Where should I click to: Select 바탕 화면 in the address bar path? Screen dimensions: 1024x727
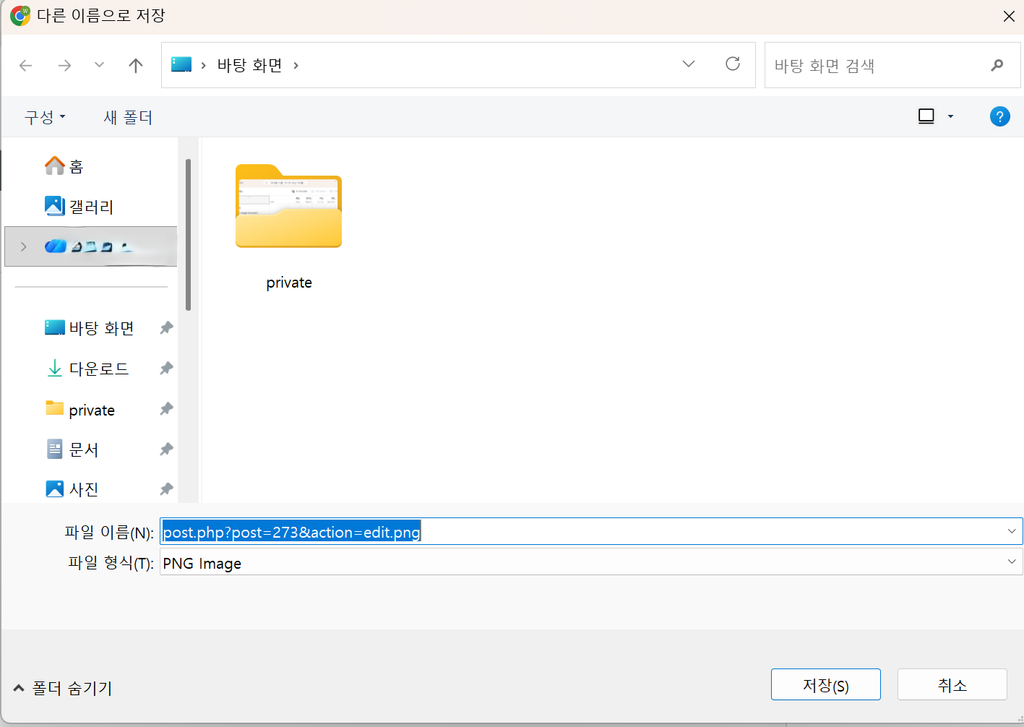coord(249,65)
